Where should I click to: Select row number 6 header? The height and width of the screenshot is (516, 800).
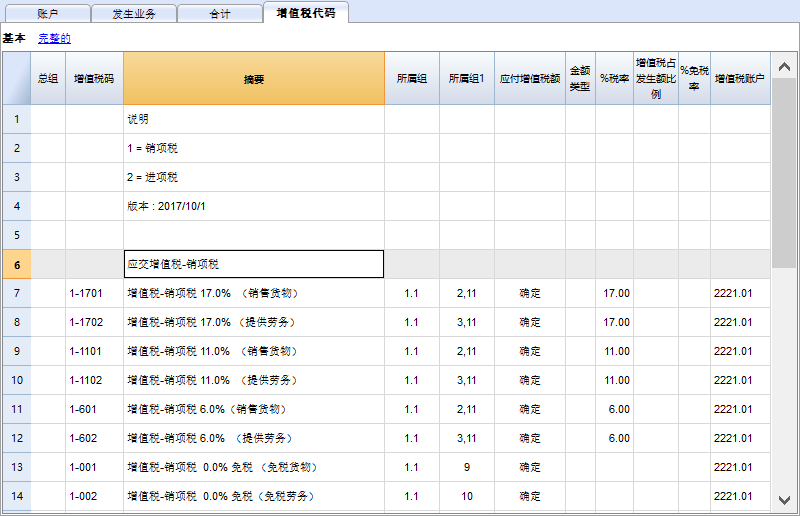(x=16, y=264)
